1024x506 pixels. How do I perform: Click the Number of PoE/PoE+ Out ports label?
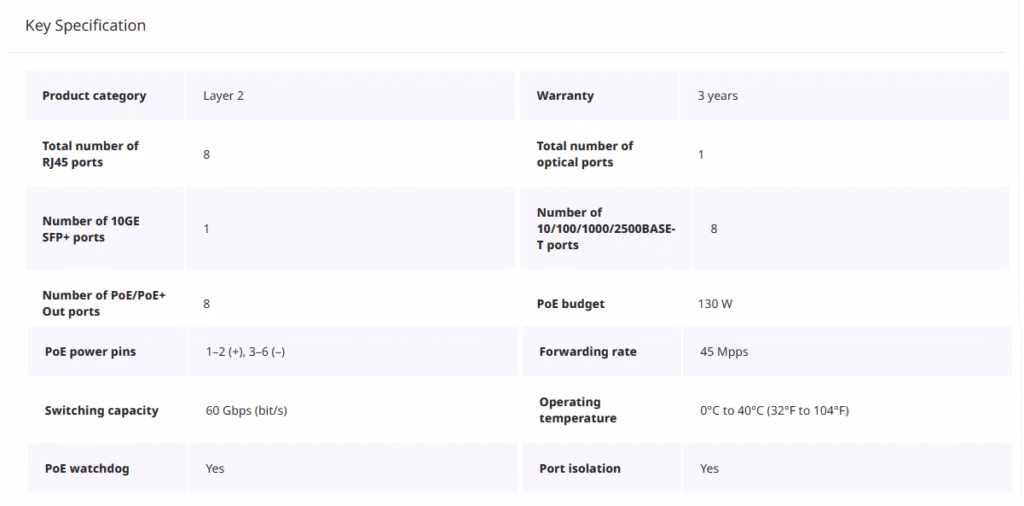coord(104,304)
